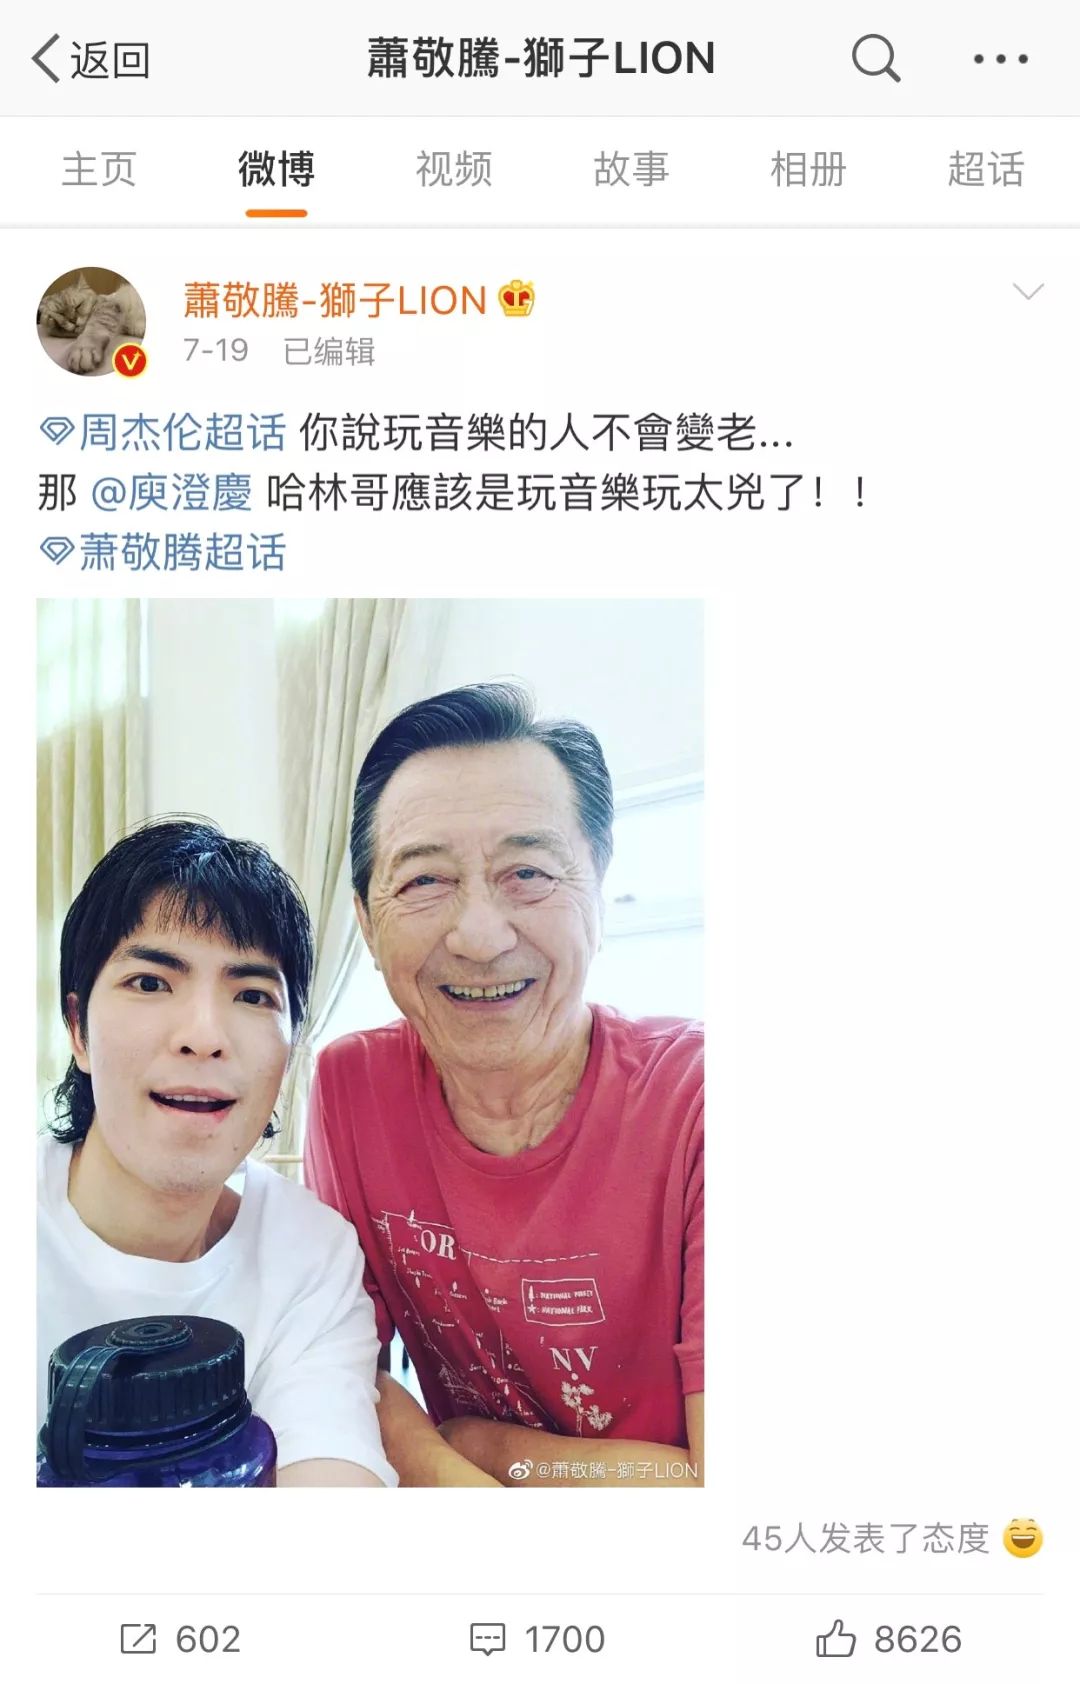Select the 故事 tab

pos(631,169)
